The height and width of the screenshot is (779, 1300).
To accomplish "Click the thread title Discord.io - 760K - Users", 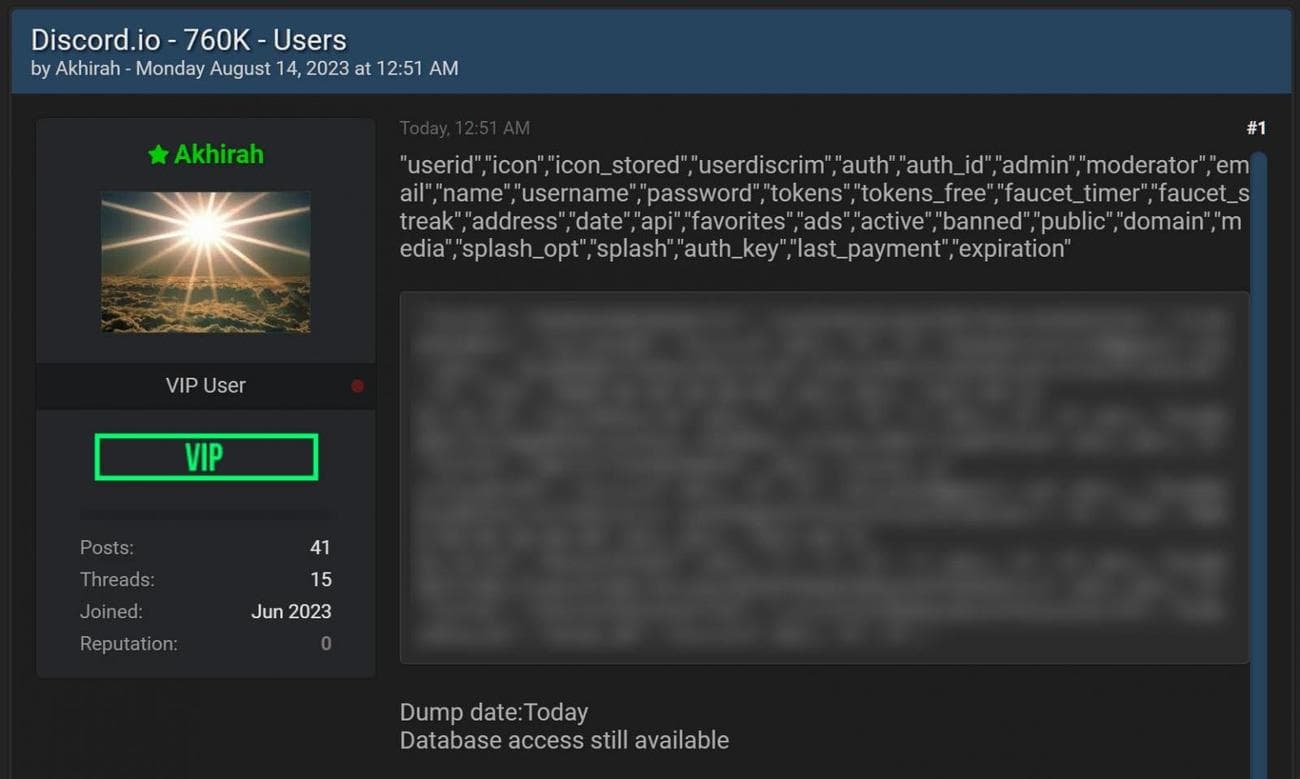I will click(x=188, y=39).
